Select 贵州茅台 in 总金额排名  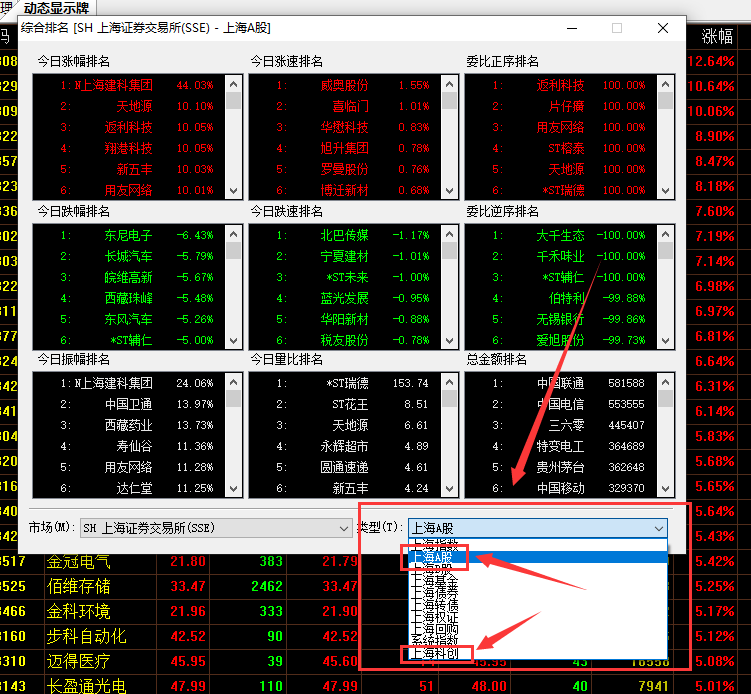(561, 467)
